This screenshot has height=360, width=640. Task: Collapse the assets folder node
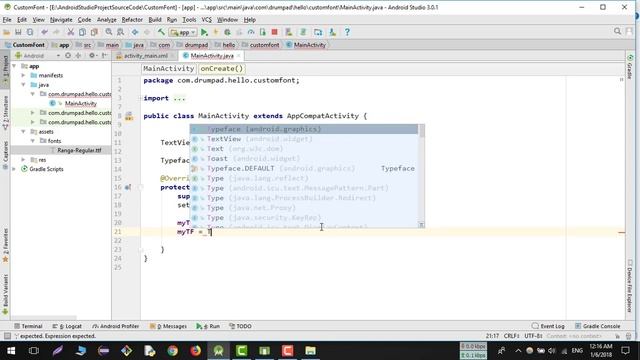(x=23, y=132)
